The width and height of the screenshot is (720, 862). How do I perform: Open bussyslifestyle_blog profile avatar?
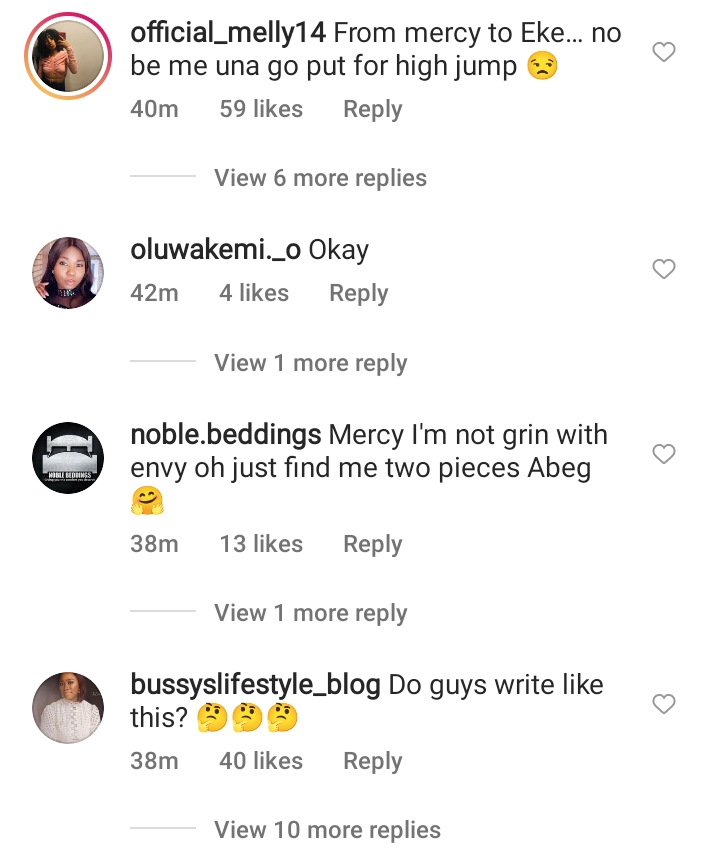pos(68,708)
